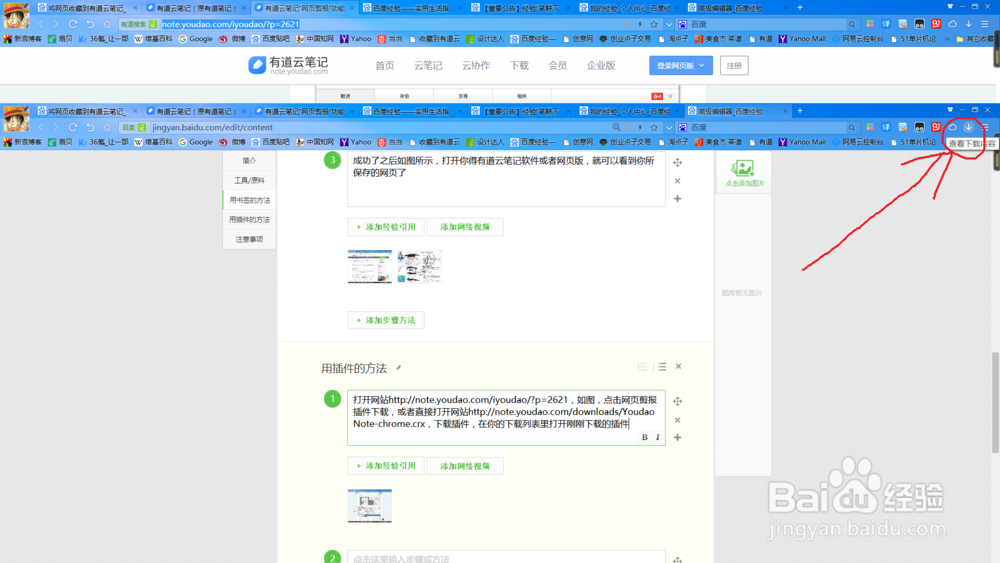
Task: Bookmark star in note.youdao.com address bar
Action: (x=654, y=24)
